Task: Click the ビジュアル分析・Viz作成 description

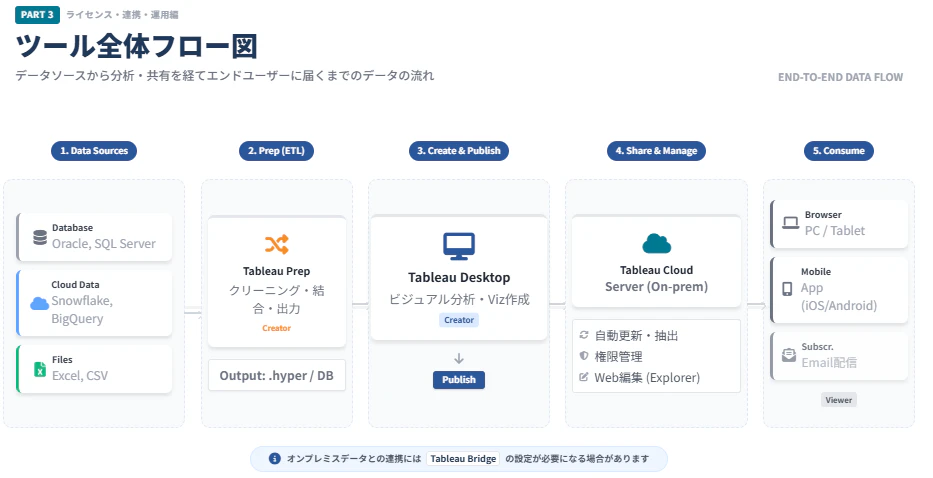Action: coord(459,299)
